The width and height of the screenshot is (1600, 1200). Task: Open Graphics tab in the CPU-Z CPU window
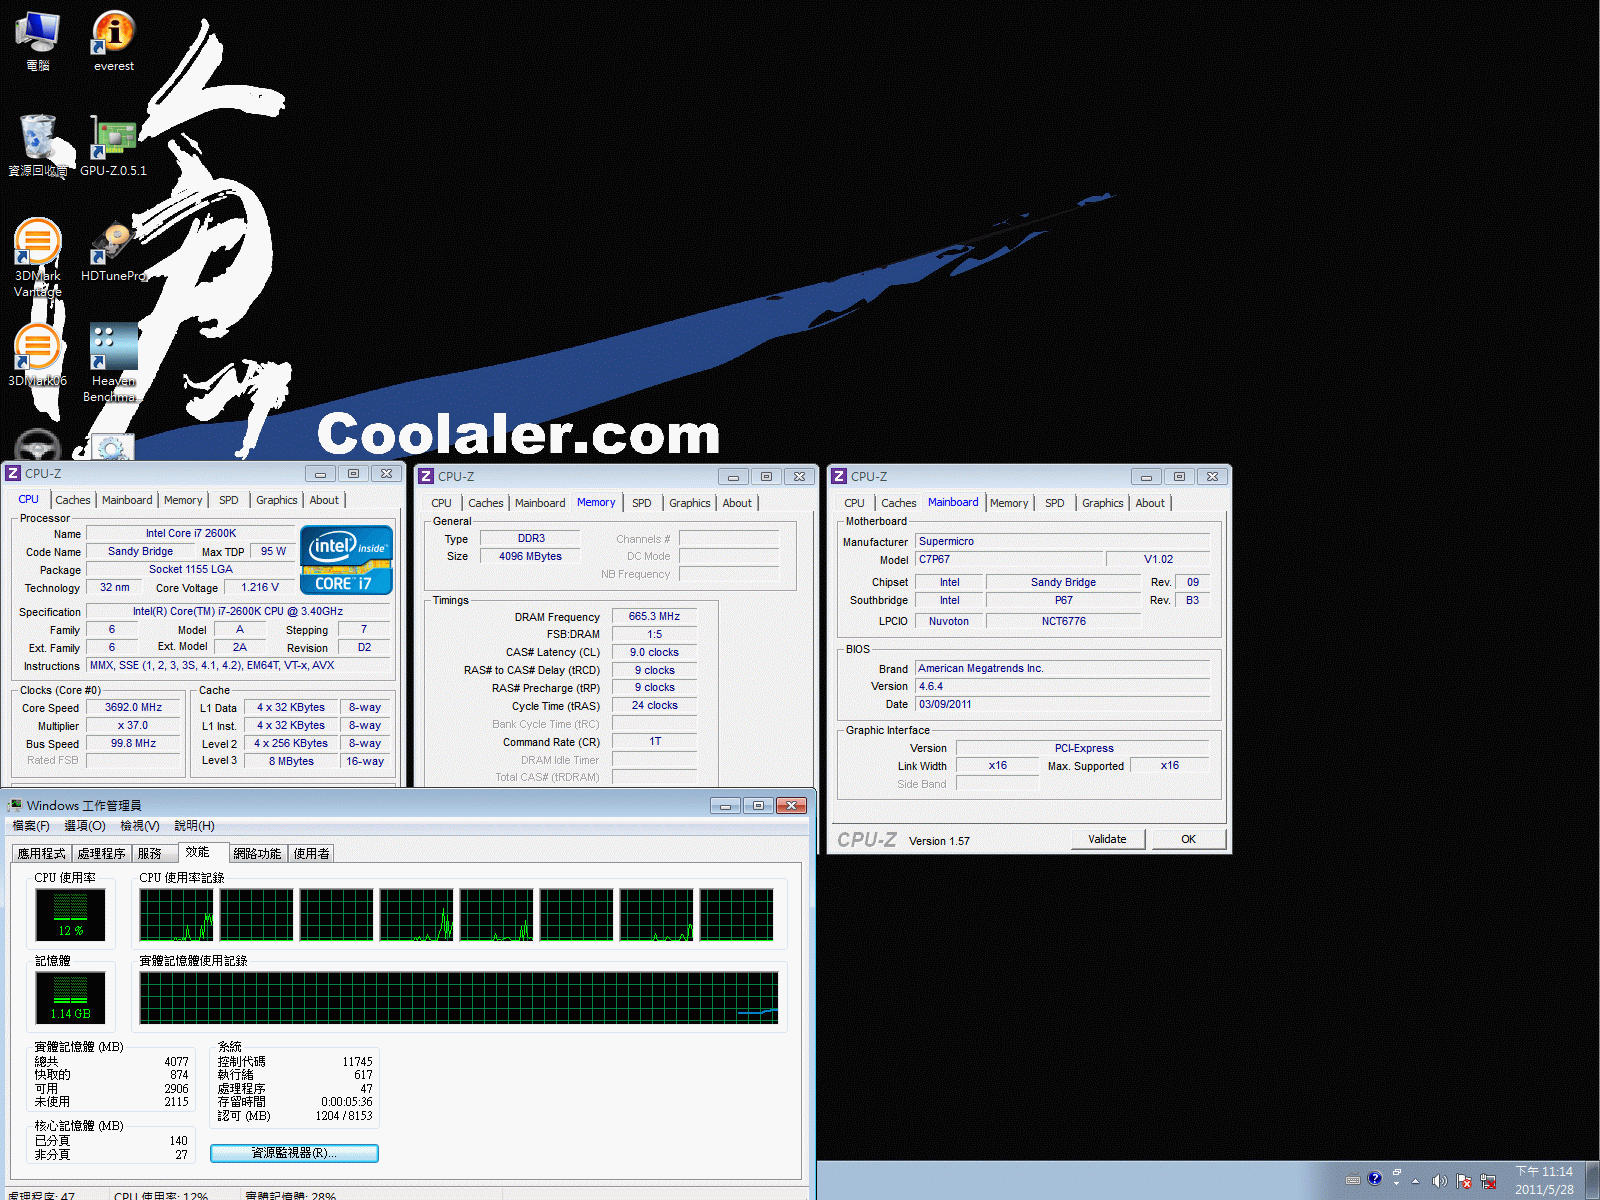click(x=277, y=500)
